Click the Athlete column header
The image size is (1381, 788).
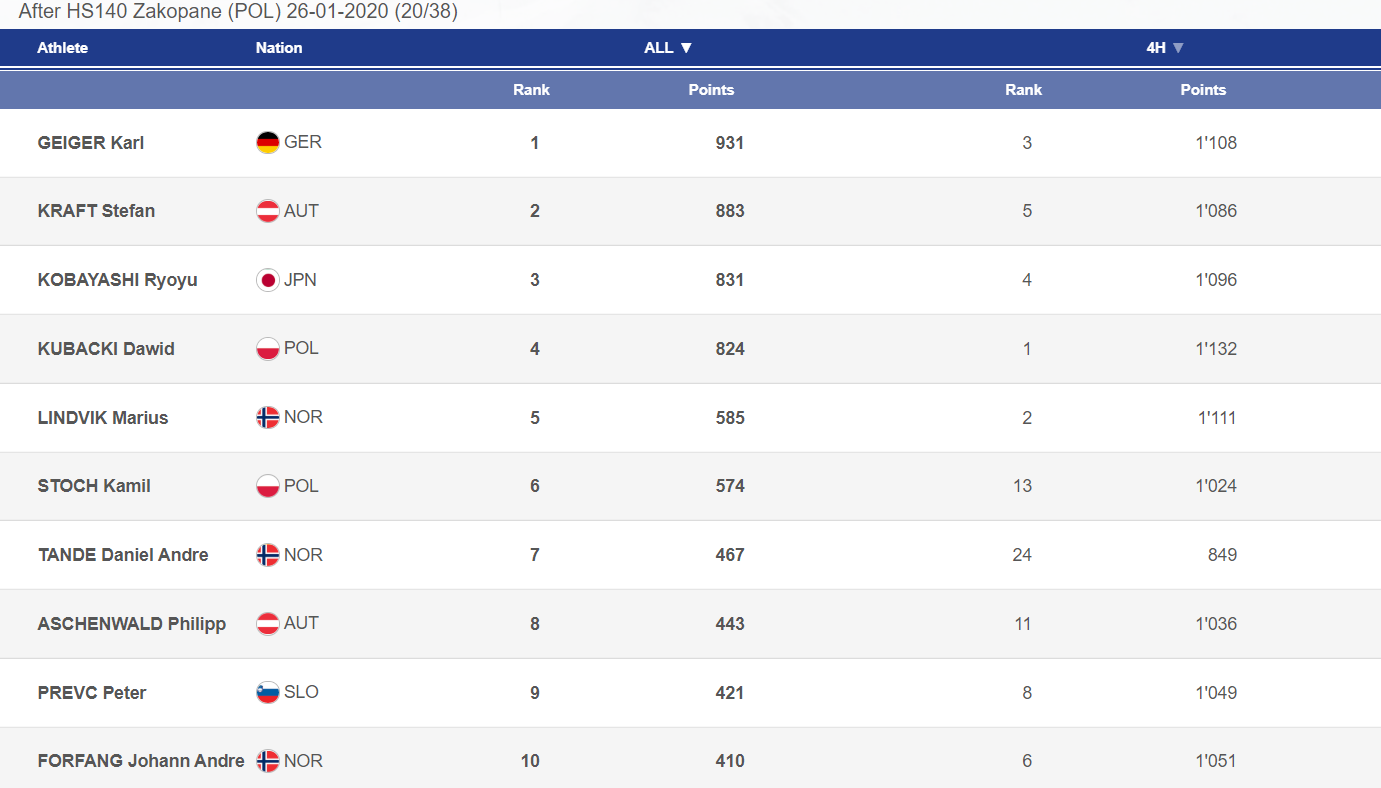point(63,48)
